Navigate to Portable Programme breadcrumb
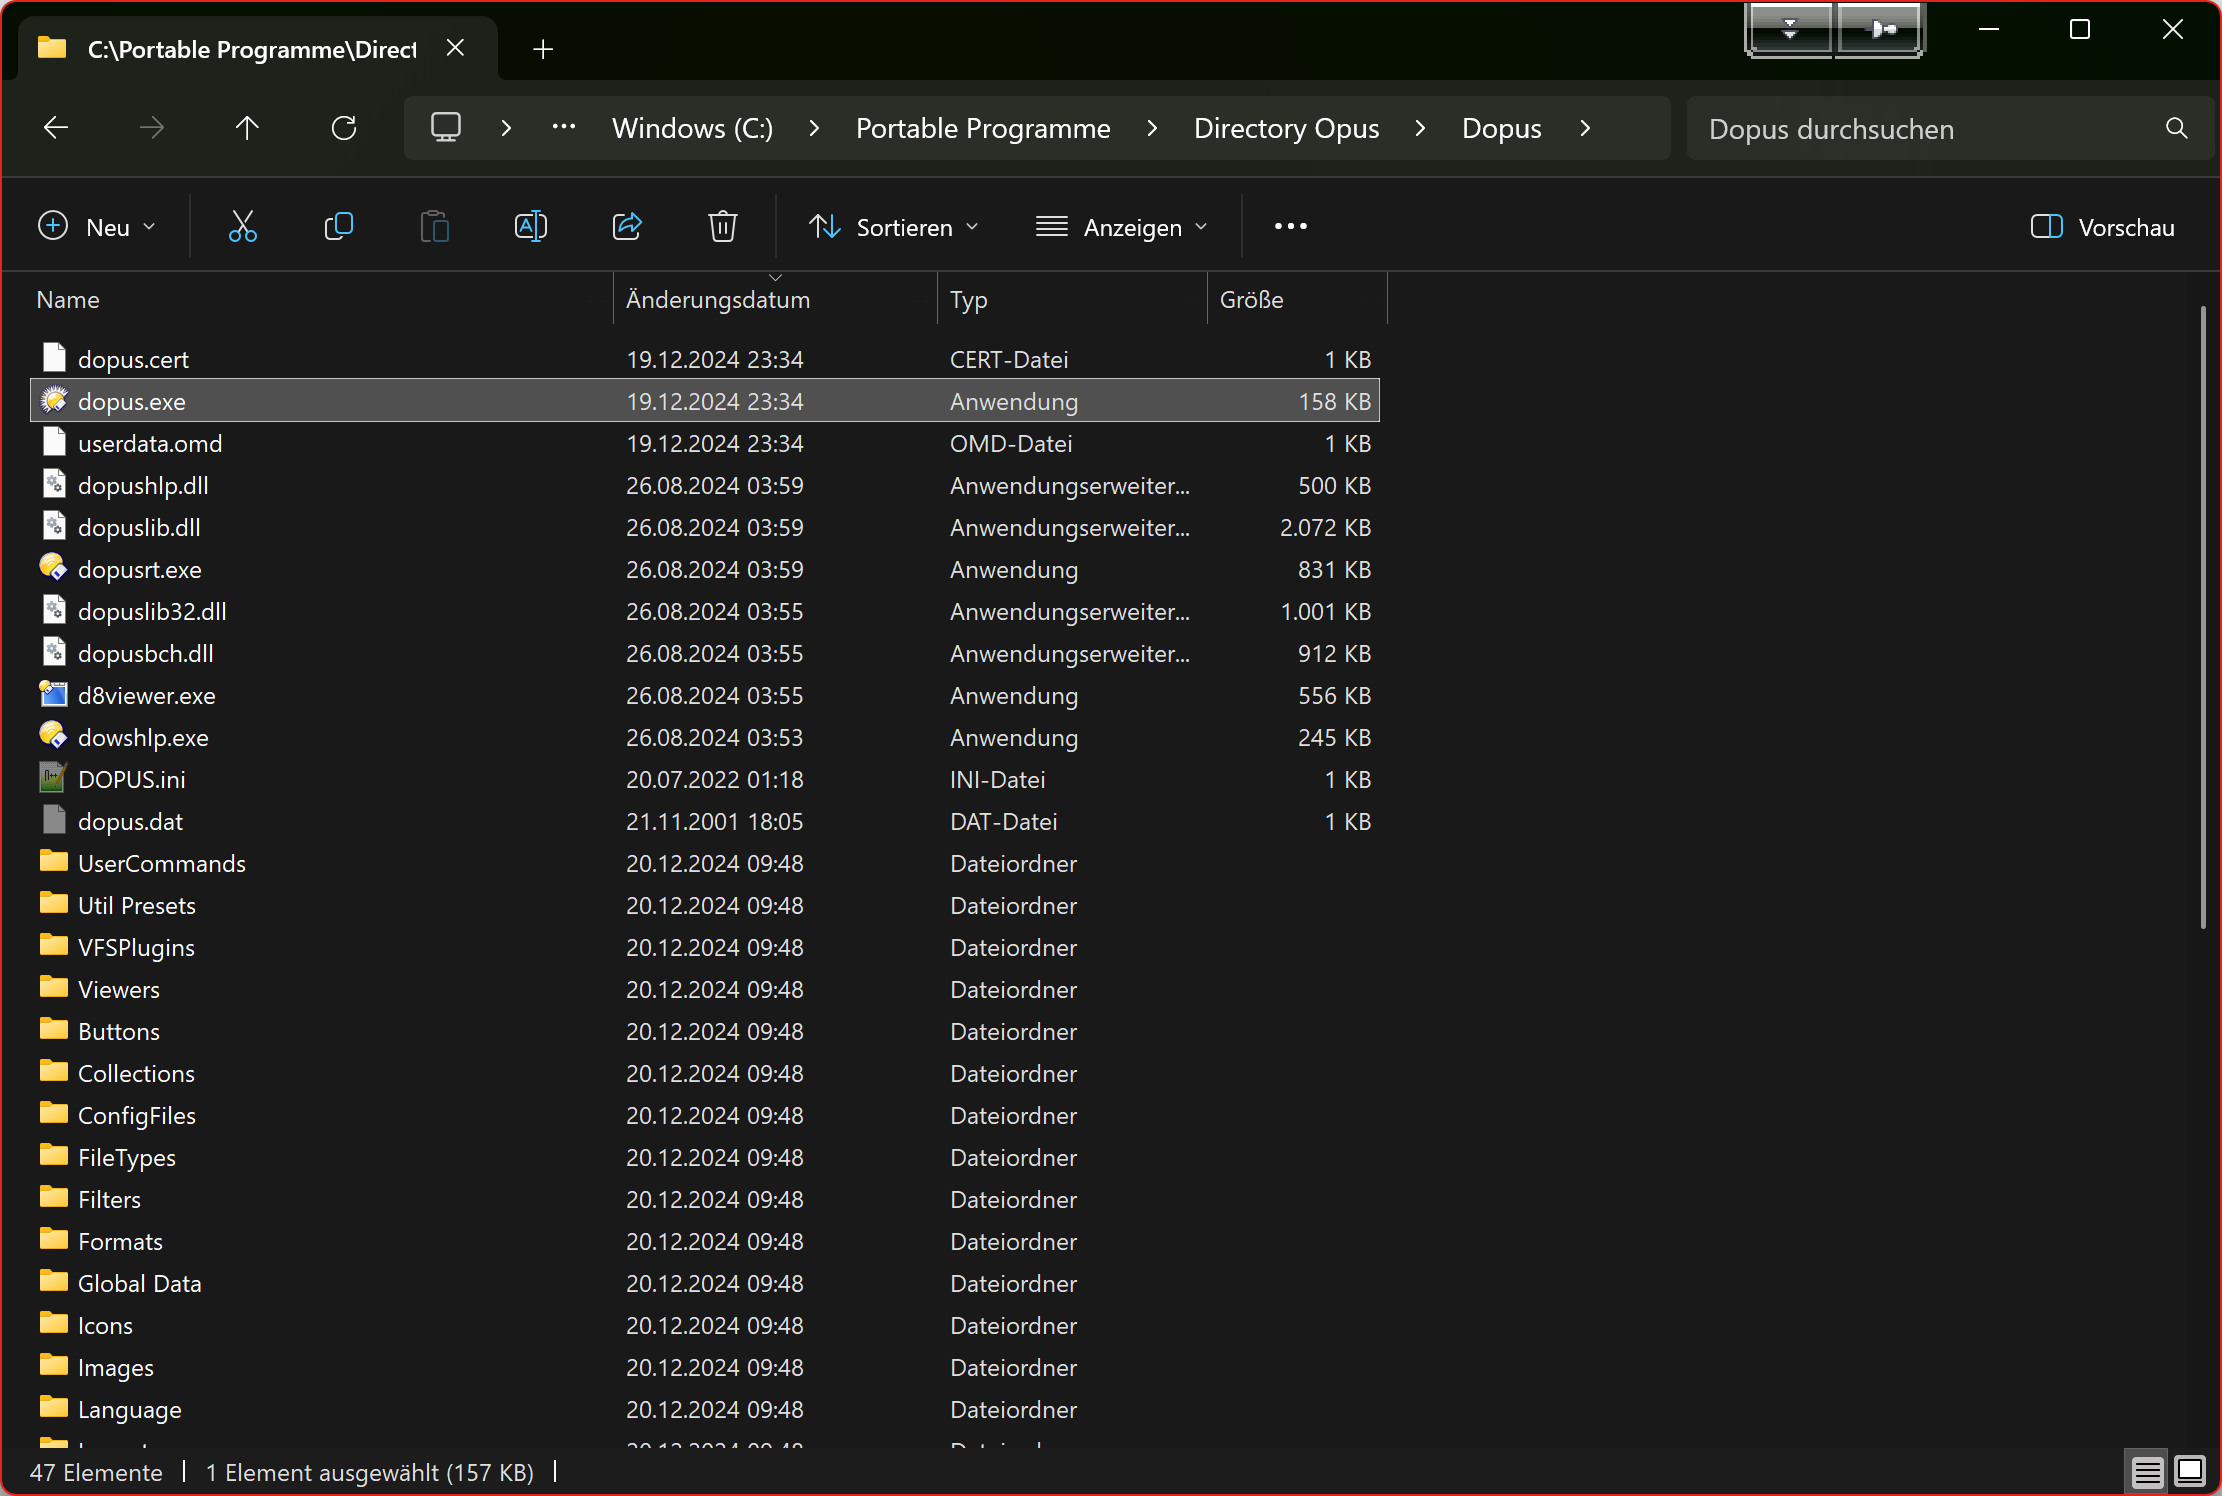This screenshot has width=2222, height=1496. pos(983,128)
